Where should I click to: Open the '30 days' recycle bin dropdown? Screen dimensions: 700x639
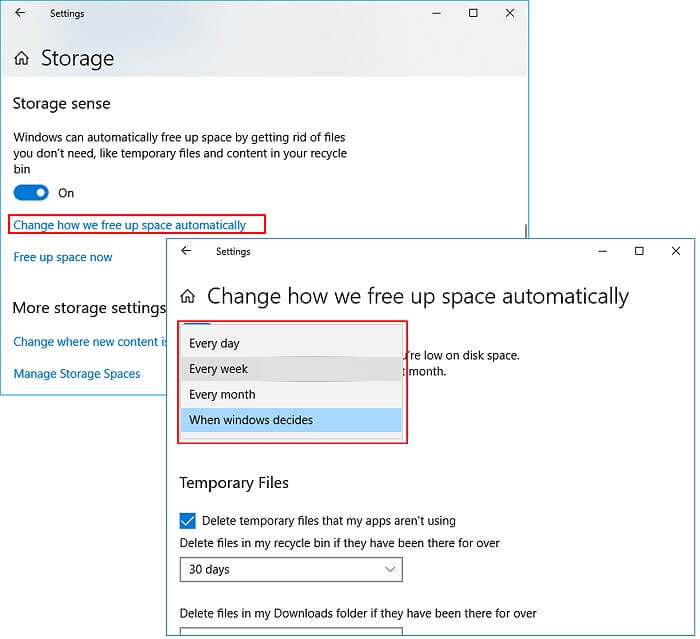click(x=291, y=570)
